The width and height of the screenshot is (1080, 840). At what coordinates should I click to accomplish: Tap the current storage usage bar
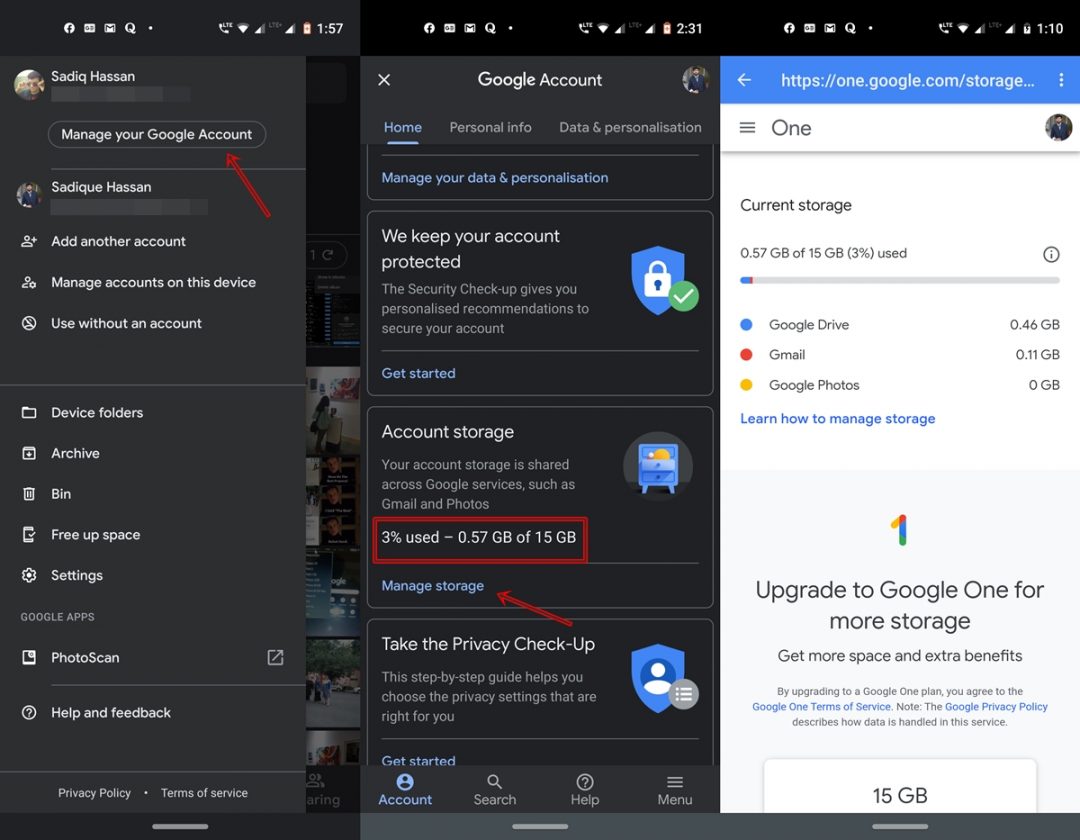(900, 280)
